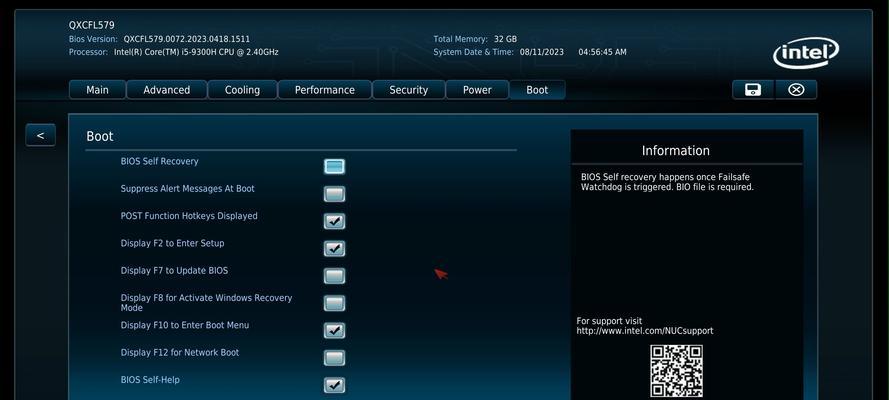Screen dimensions: 889x400
Task: Select the Boot tab
Action: (537, 90)
